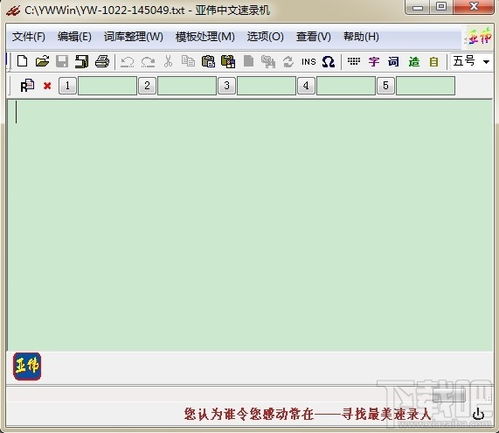499x433 pixels.
Task: Click the blue 词 word icon
Action: (393, 62)
